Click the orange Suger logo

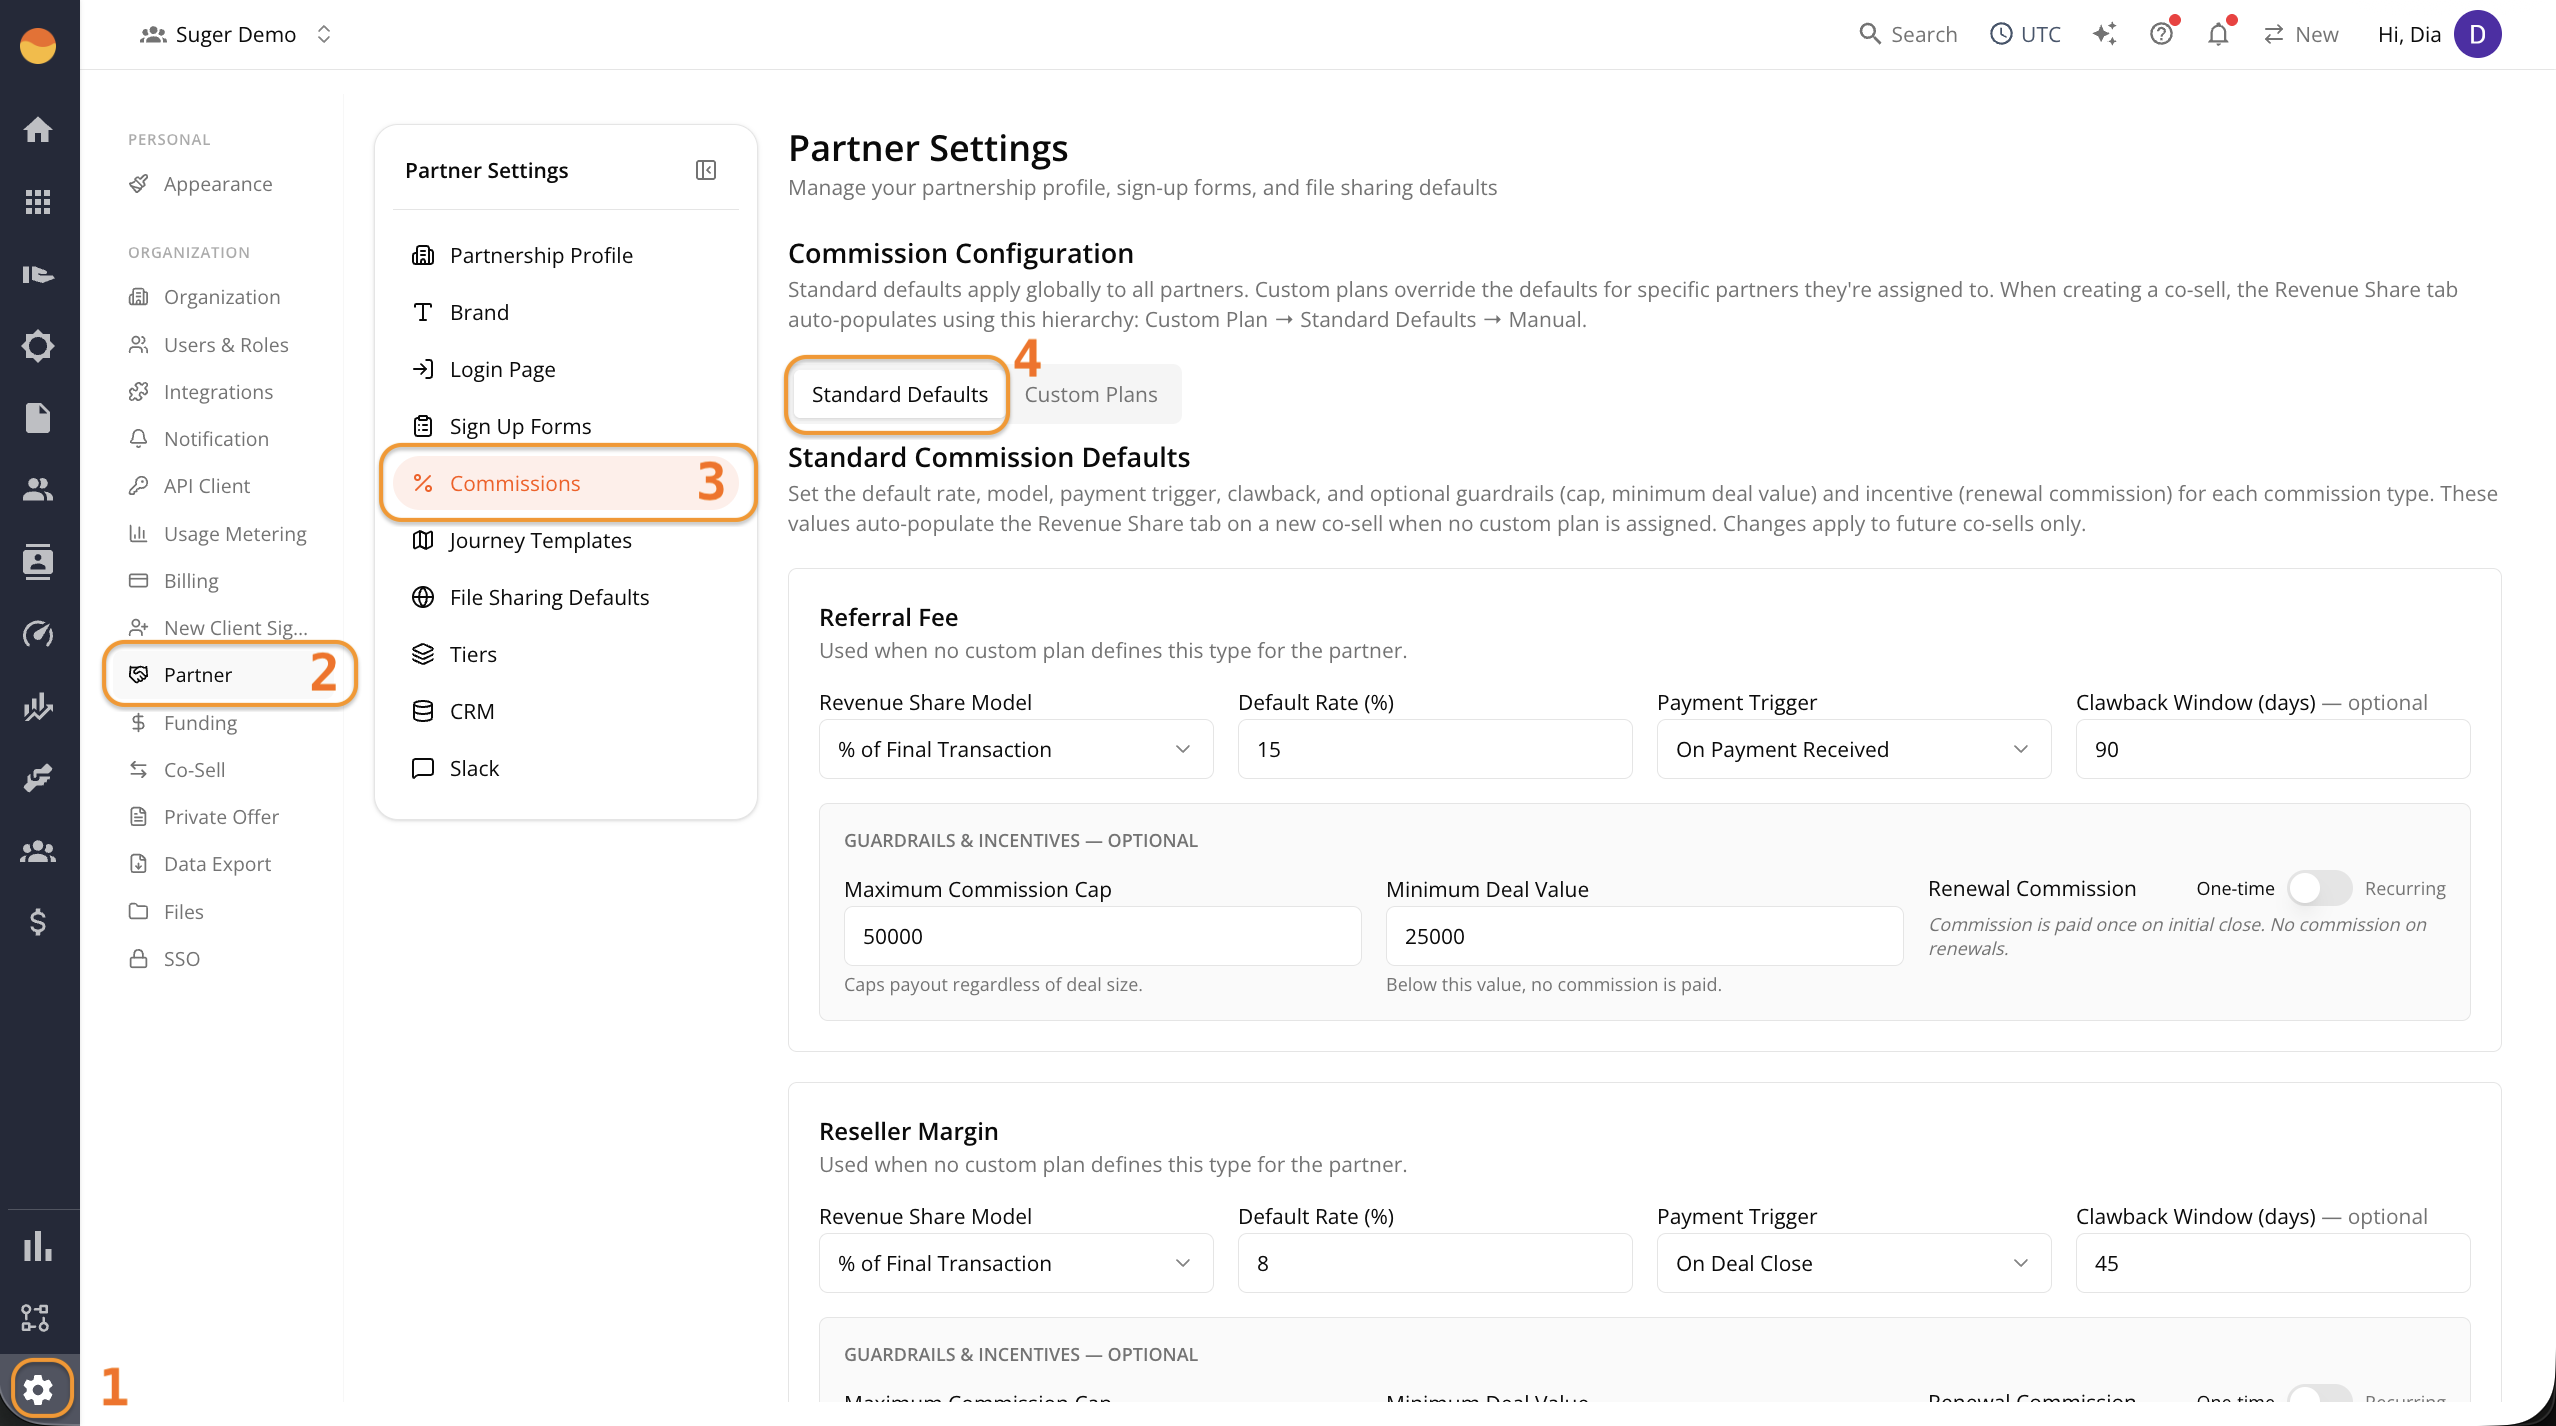click(38, 46)
